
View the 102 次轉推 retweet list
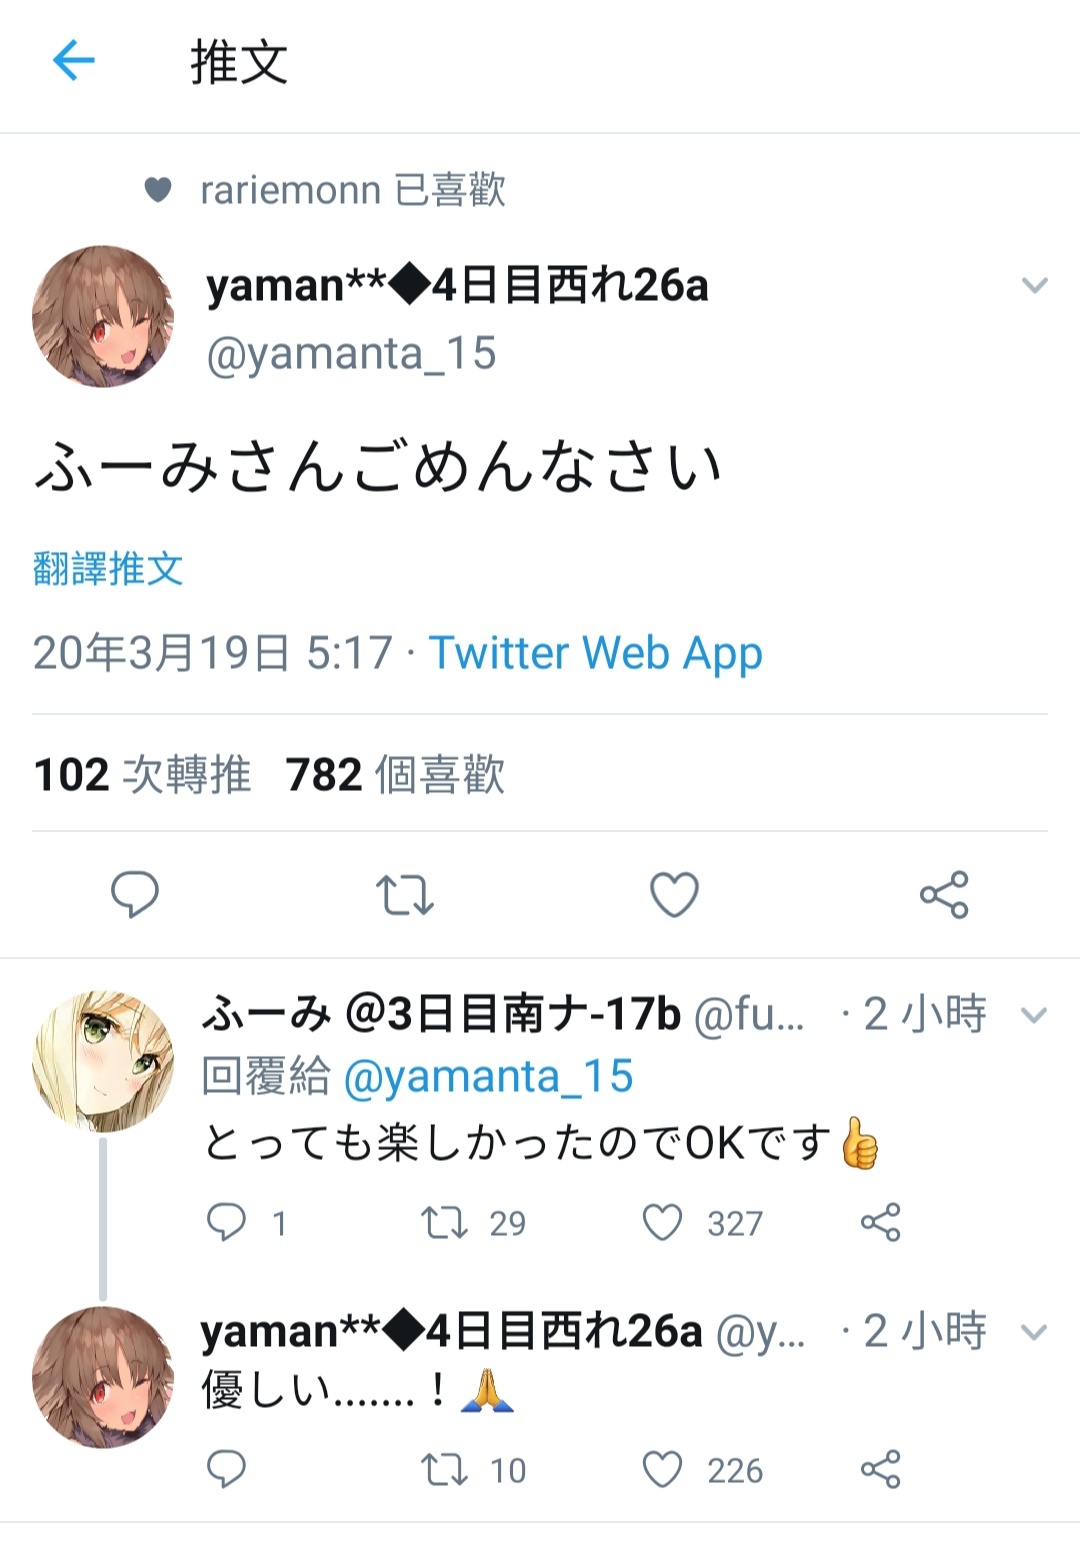(x=142, y=775)
